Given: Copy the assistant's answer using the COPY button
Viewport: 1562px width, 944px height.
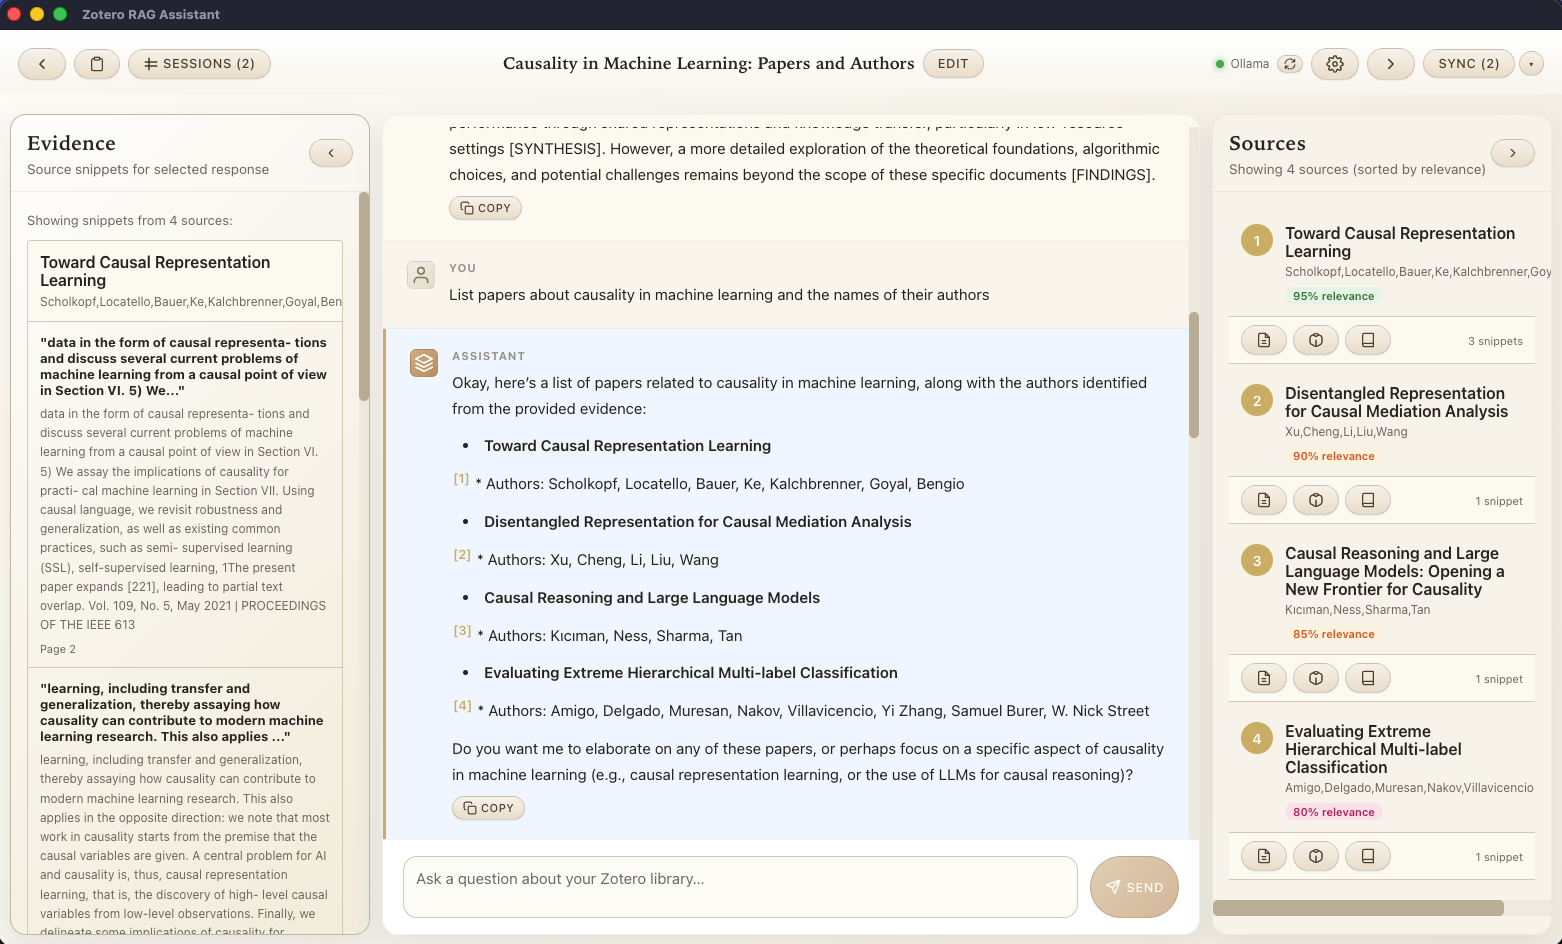Looking at the screenshot, I should (x=488, y=807).
